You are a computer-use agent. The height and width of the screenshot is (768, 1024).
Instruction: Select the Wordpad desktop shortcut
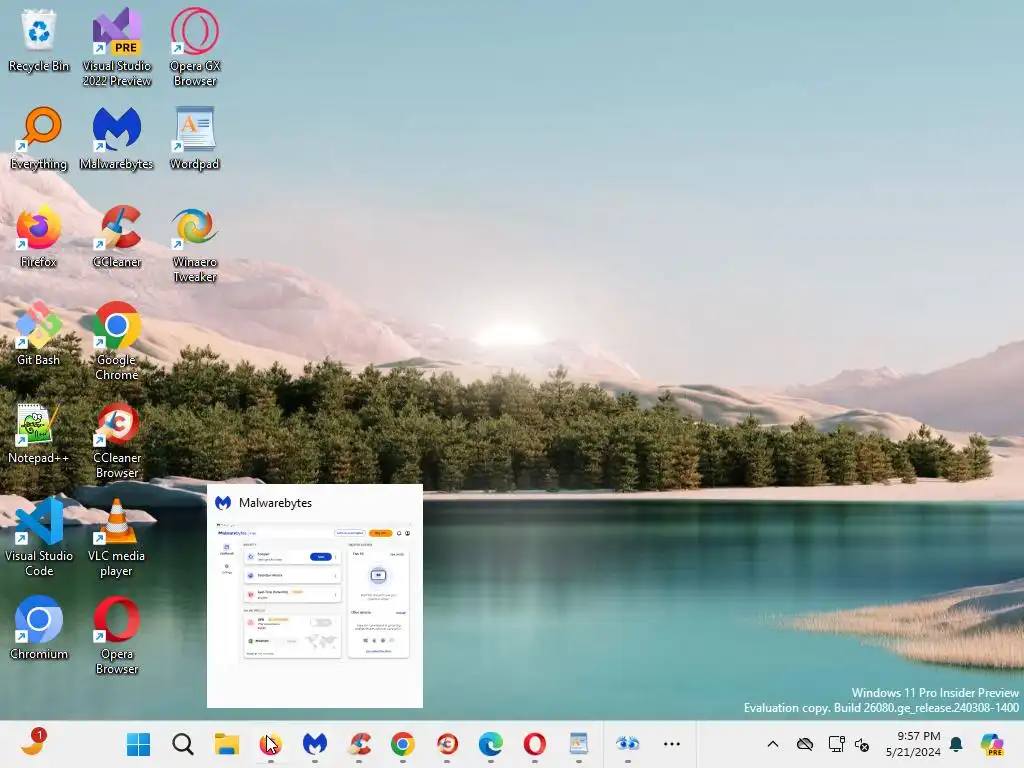click(x=195, y=138)
